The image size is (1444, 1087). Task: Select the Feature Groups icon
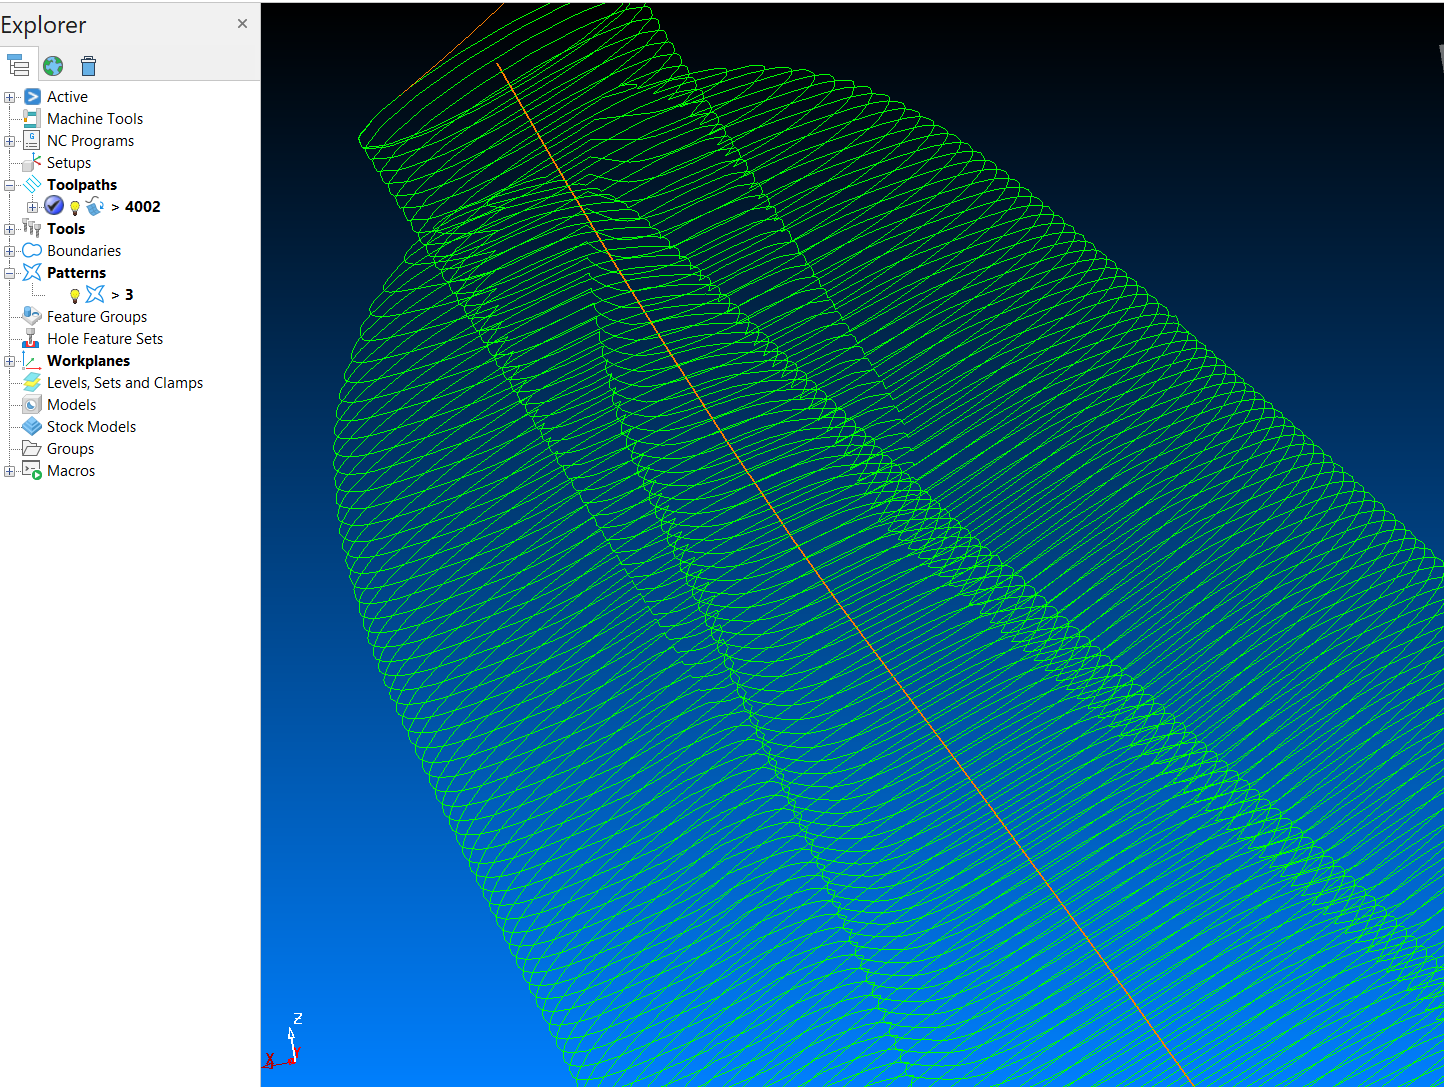click(29, 316)
